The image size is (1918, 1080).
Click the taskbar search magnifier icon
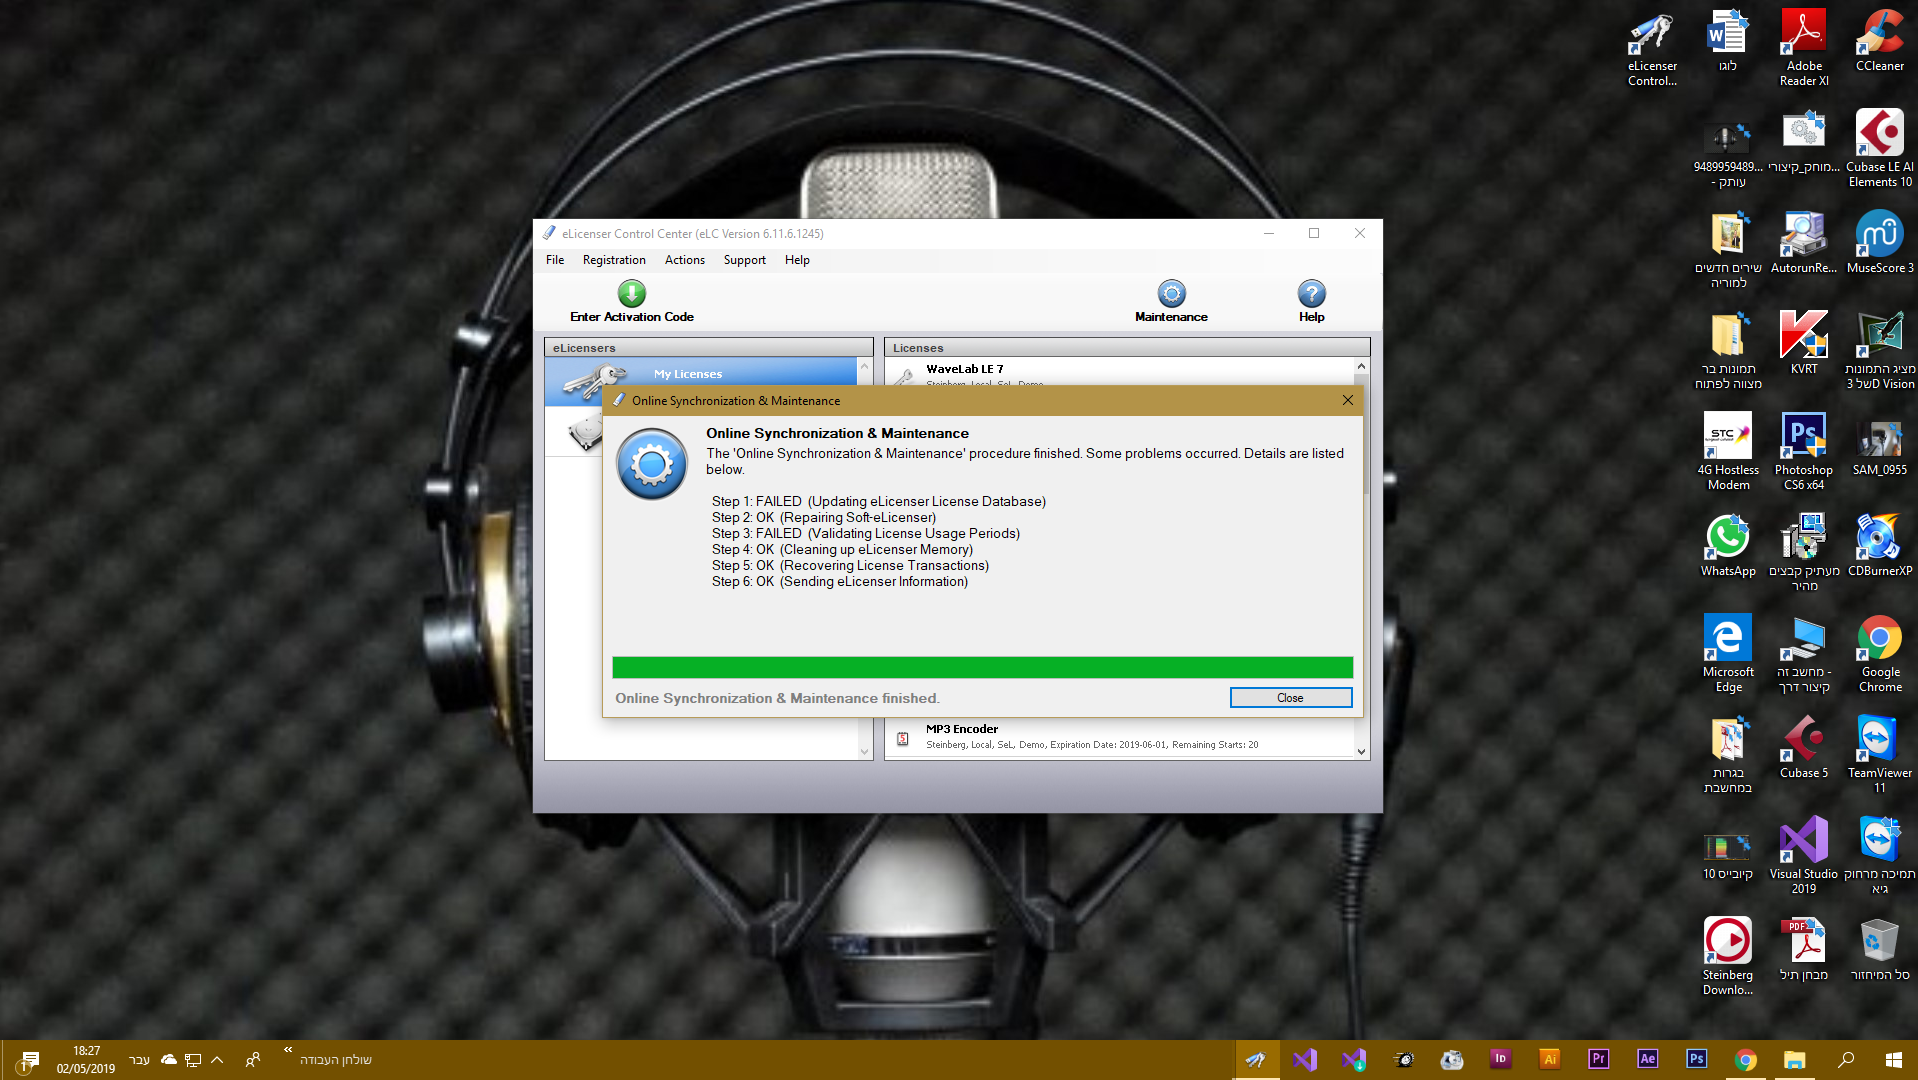(x=1846, y=1060)
